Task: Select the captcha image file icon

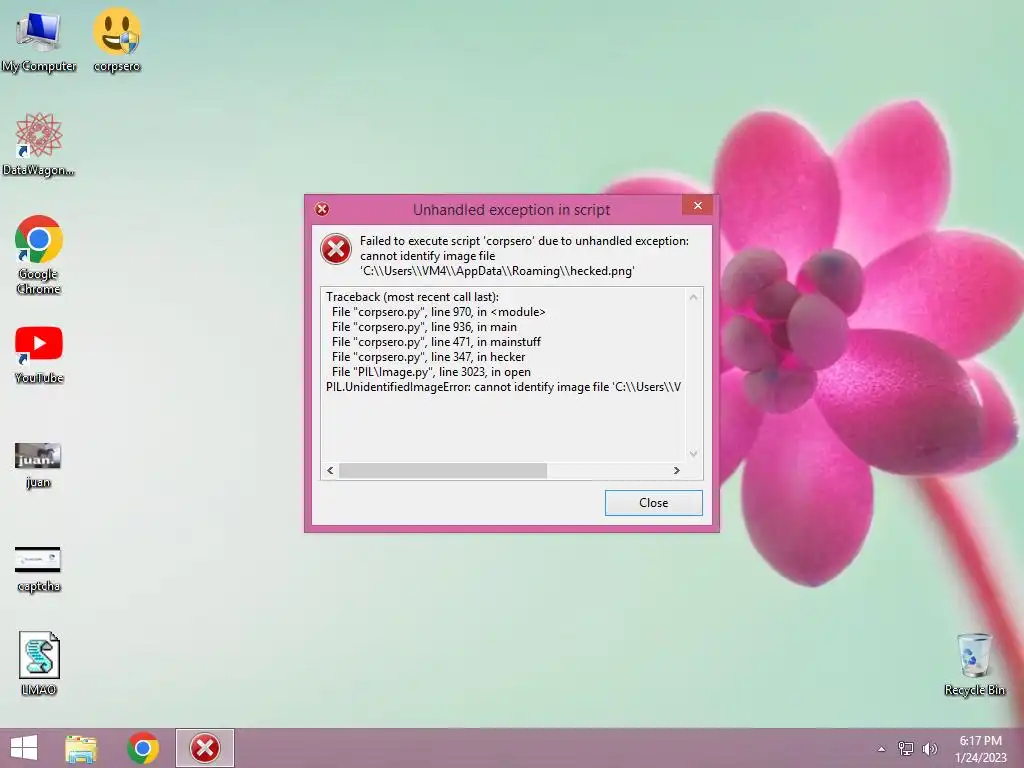Action: [39, 569]
